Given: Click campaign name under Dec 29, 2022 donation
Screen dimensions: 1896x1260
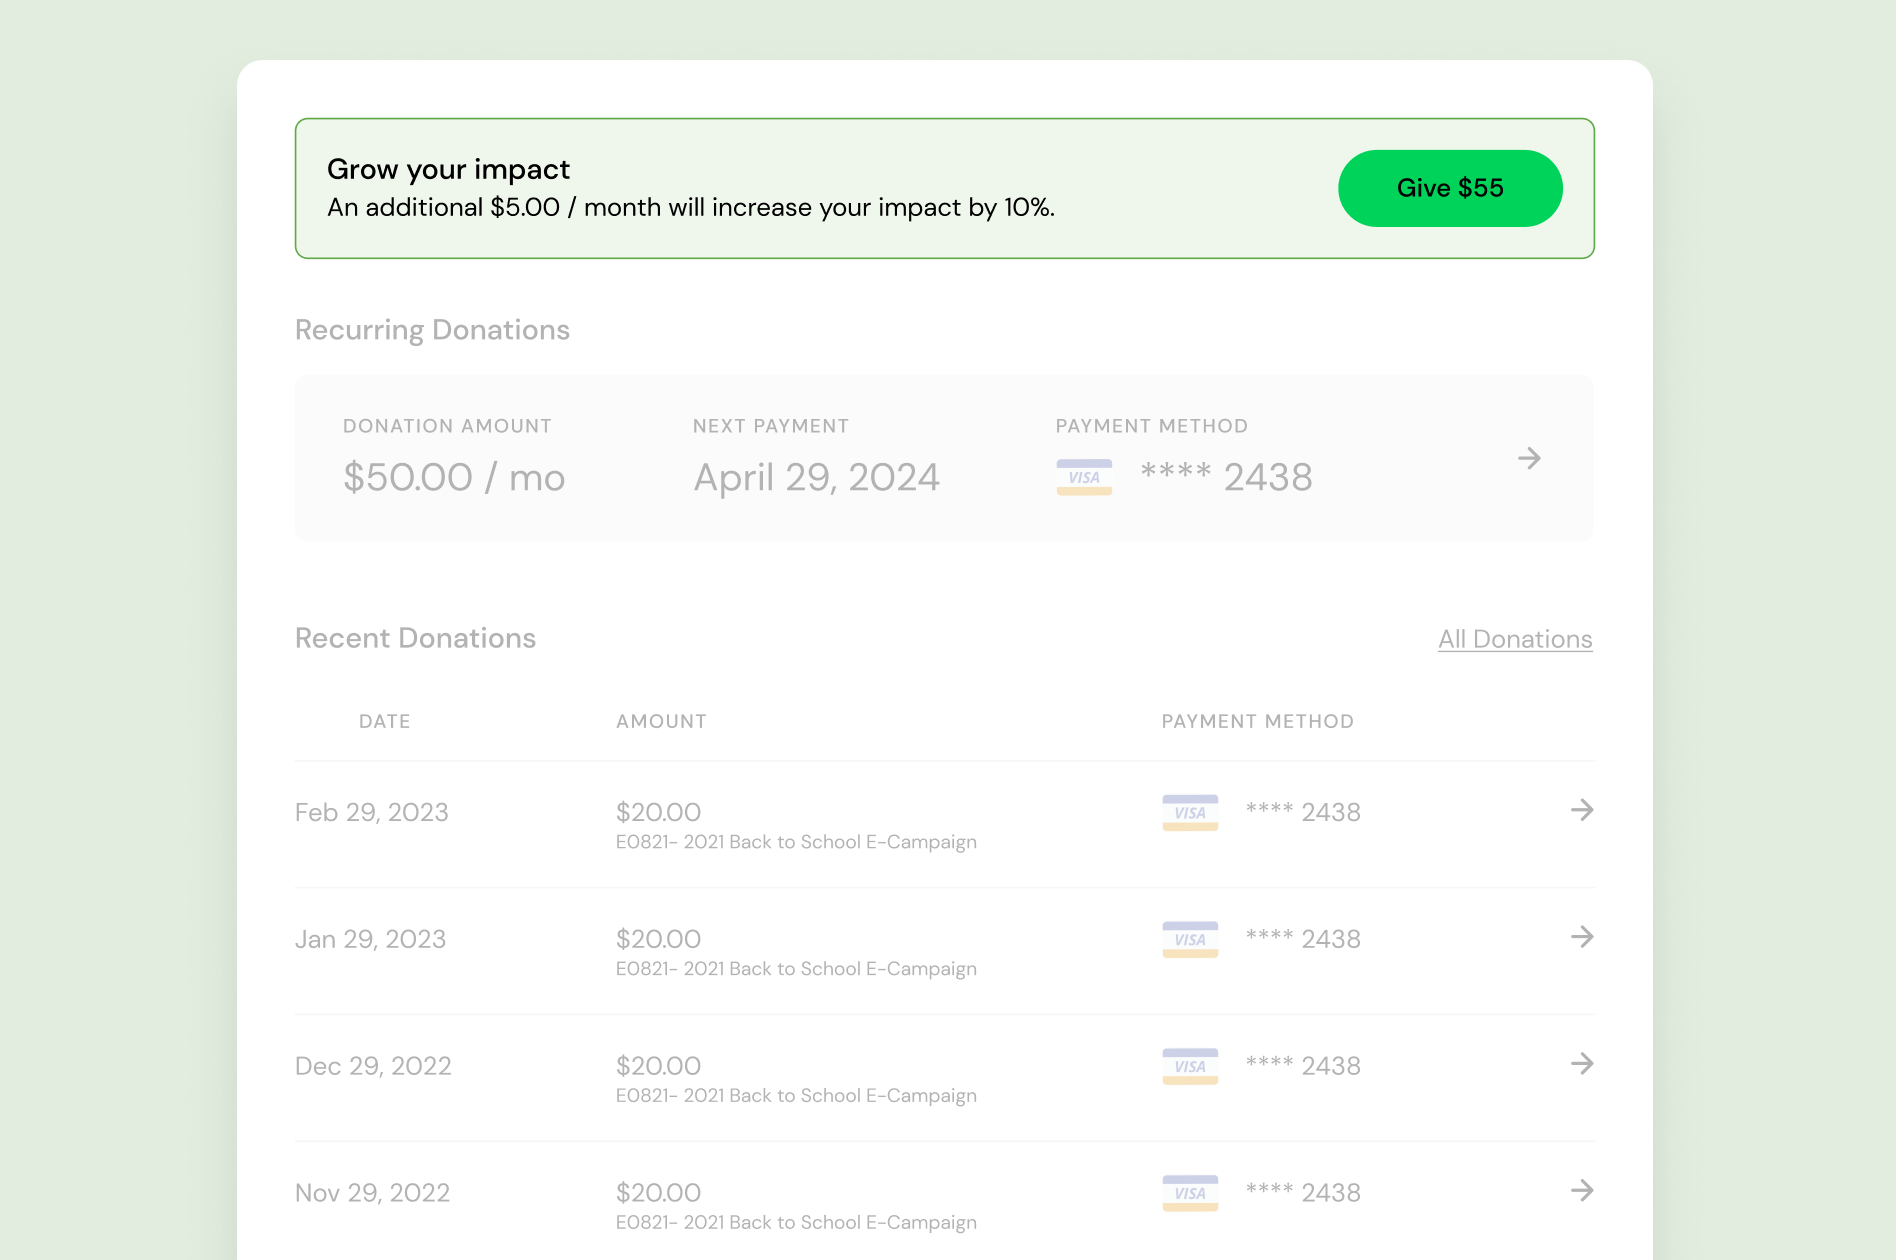Looking at the screenshot, I should (796, 1096).
